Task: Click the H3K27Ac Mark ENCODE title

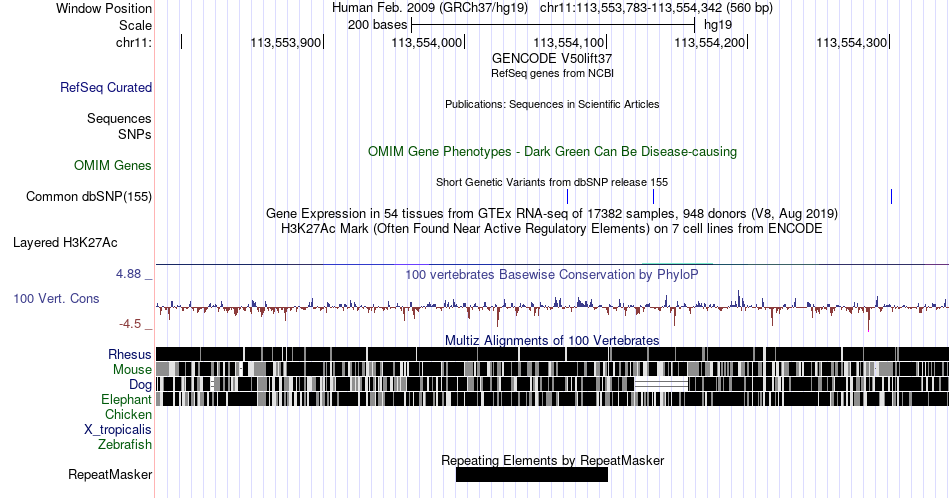Action: (x=552, y=228)
